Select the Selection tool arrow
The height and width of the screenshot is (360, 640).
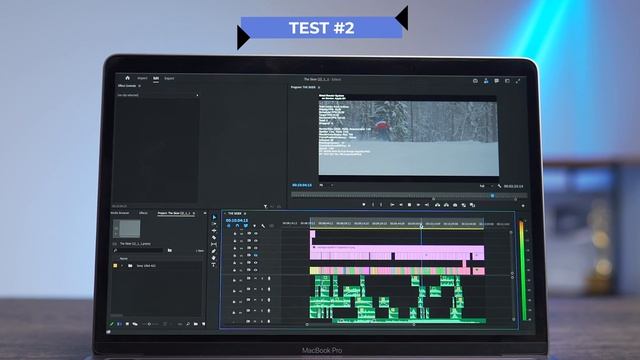pyautogui.click(x=214, y=217)
